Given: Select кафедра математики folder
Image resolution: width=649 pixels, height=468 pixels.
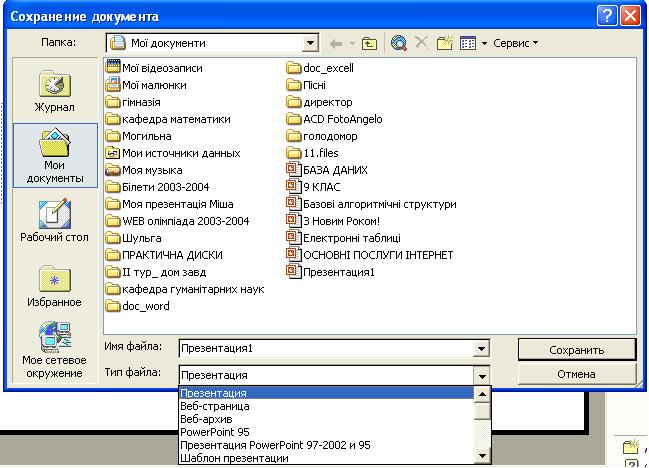Looking at the screenshot, I should click(168, 119).
